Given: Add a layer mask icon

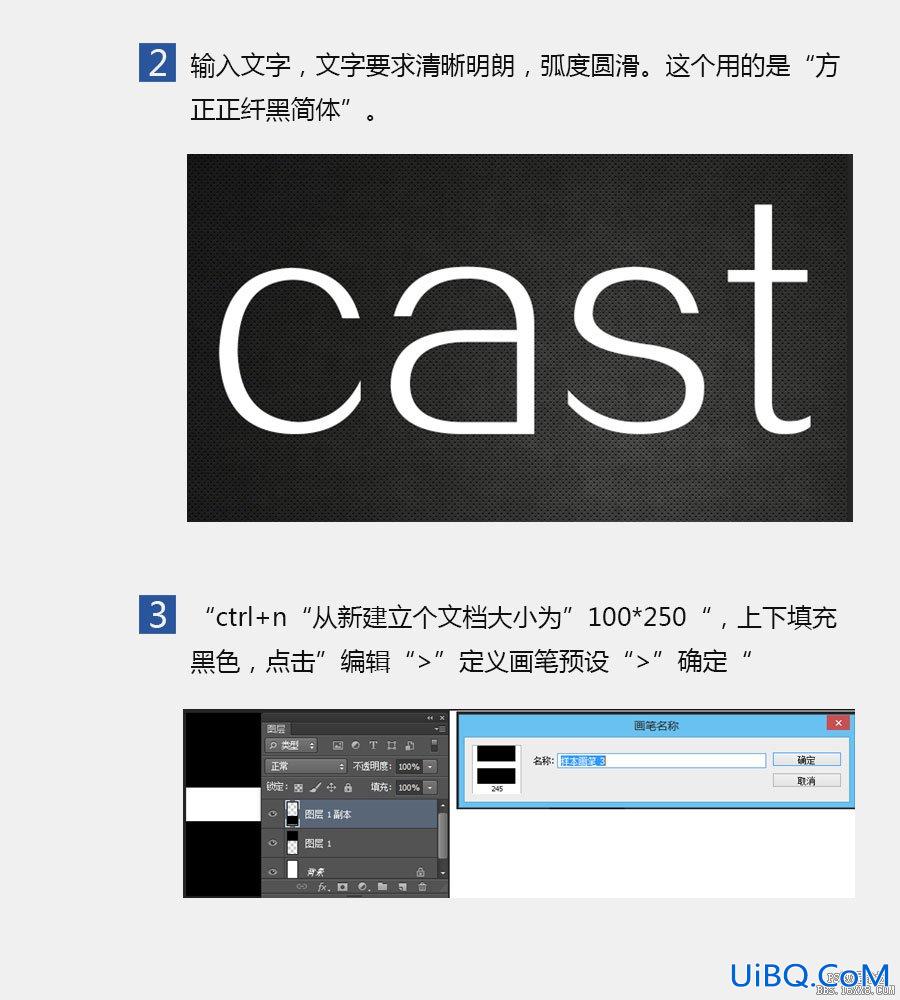Looking at the screenshot, I should point(343,886).
